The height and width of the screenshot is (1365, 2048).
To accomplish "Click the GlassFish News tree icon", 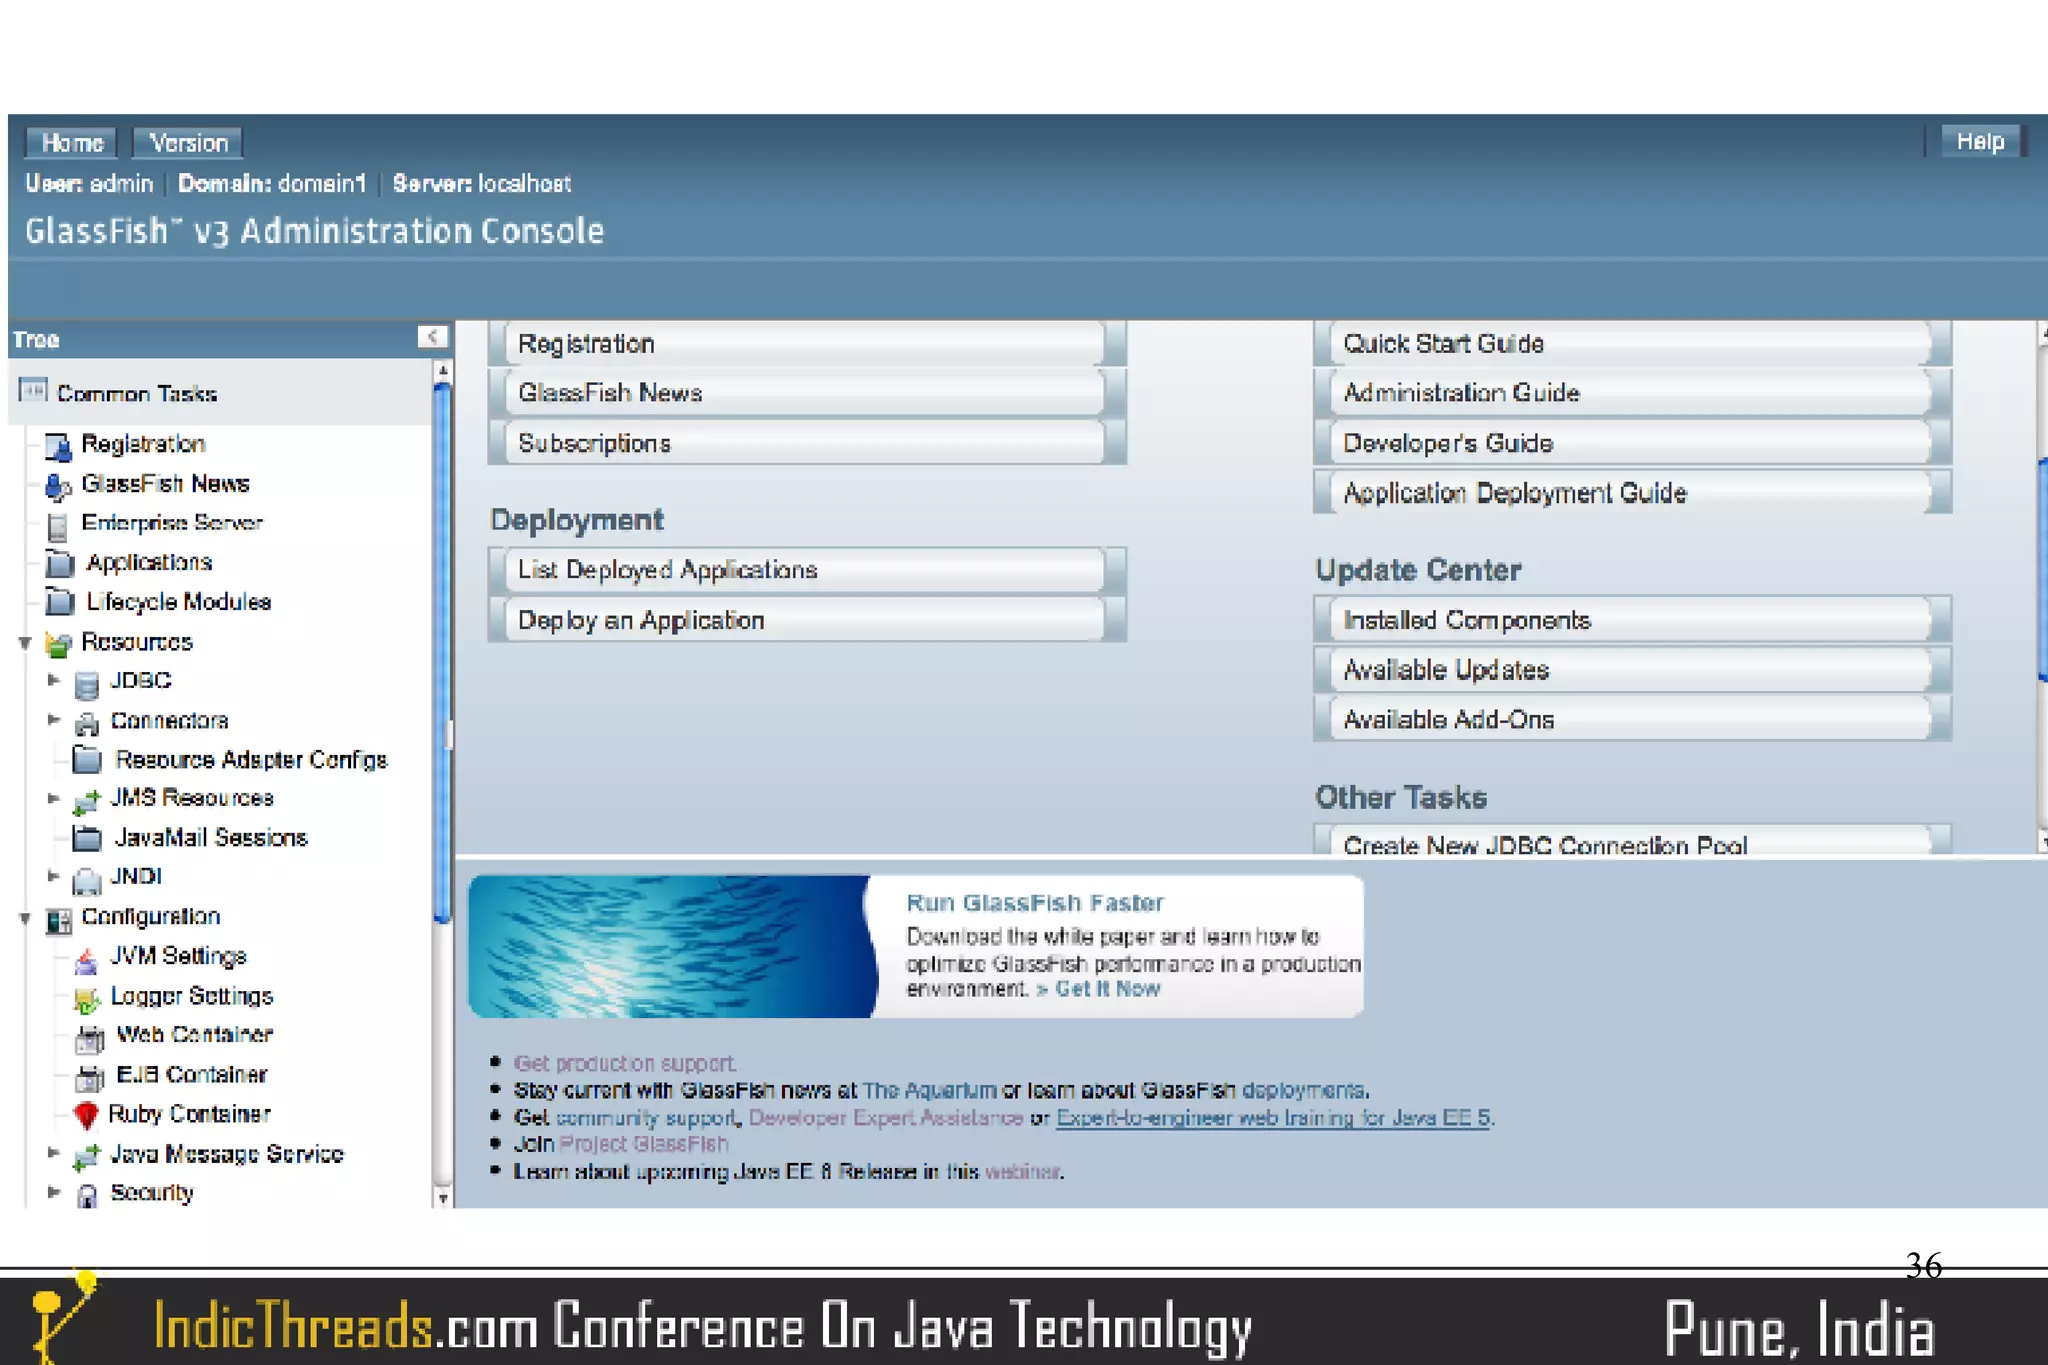I will click(x=58, y=486).
